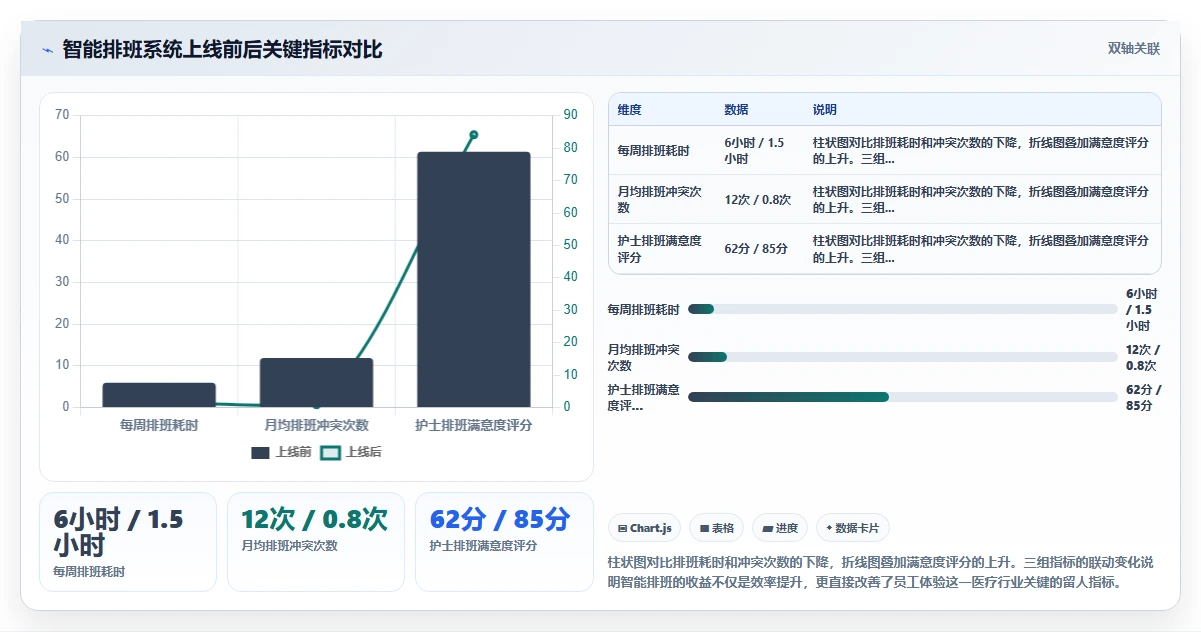This screenshot has width=1201, height=632.
Task: Toggle the 上线后 legend swatch
Action: point(330,453)
